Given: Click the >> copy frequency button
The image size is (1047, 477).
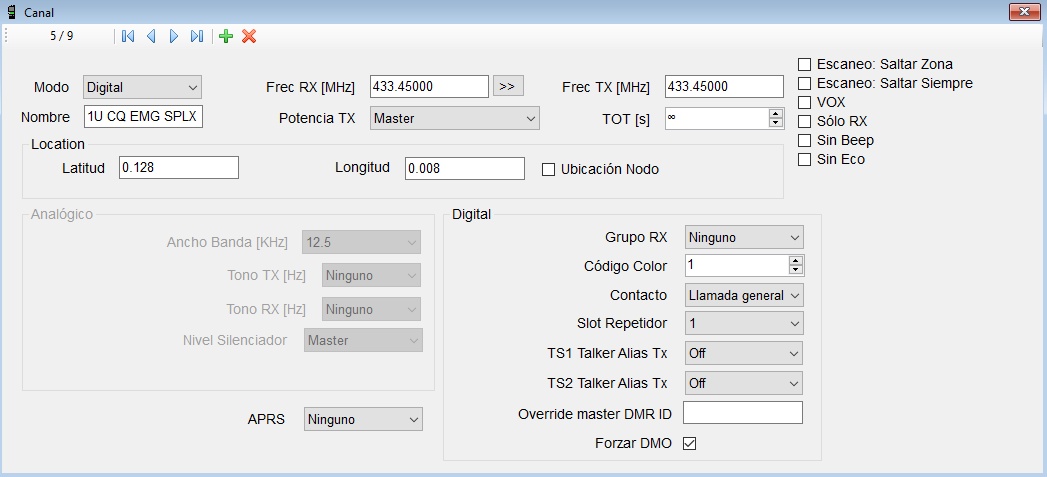Looking at the screenshot, I should [507, 86].
